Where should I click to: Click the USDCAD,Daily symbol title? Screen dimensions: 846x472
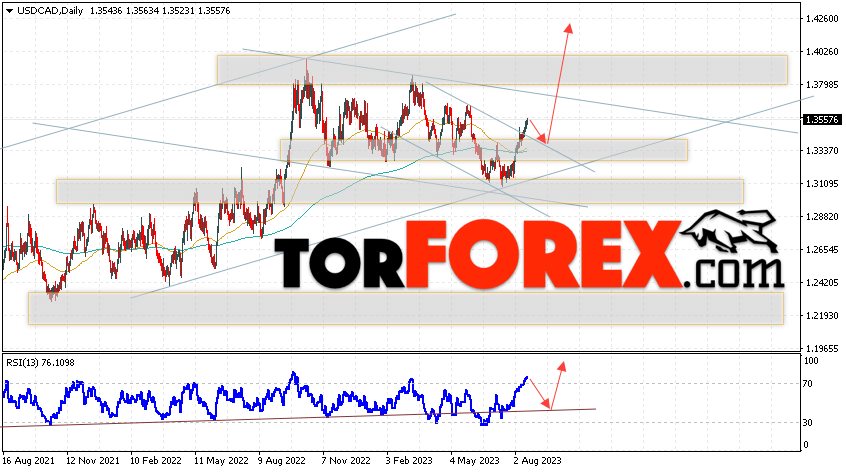pos(50,11)
